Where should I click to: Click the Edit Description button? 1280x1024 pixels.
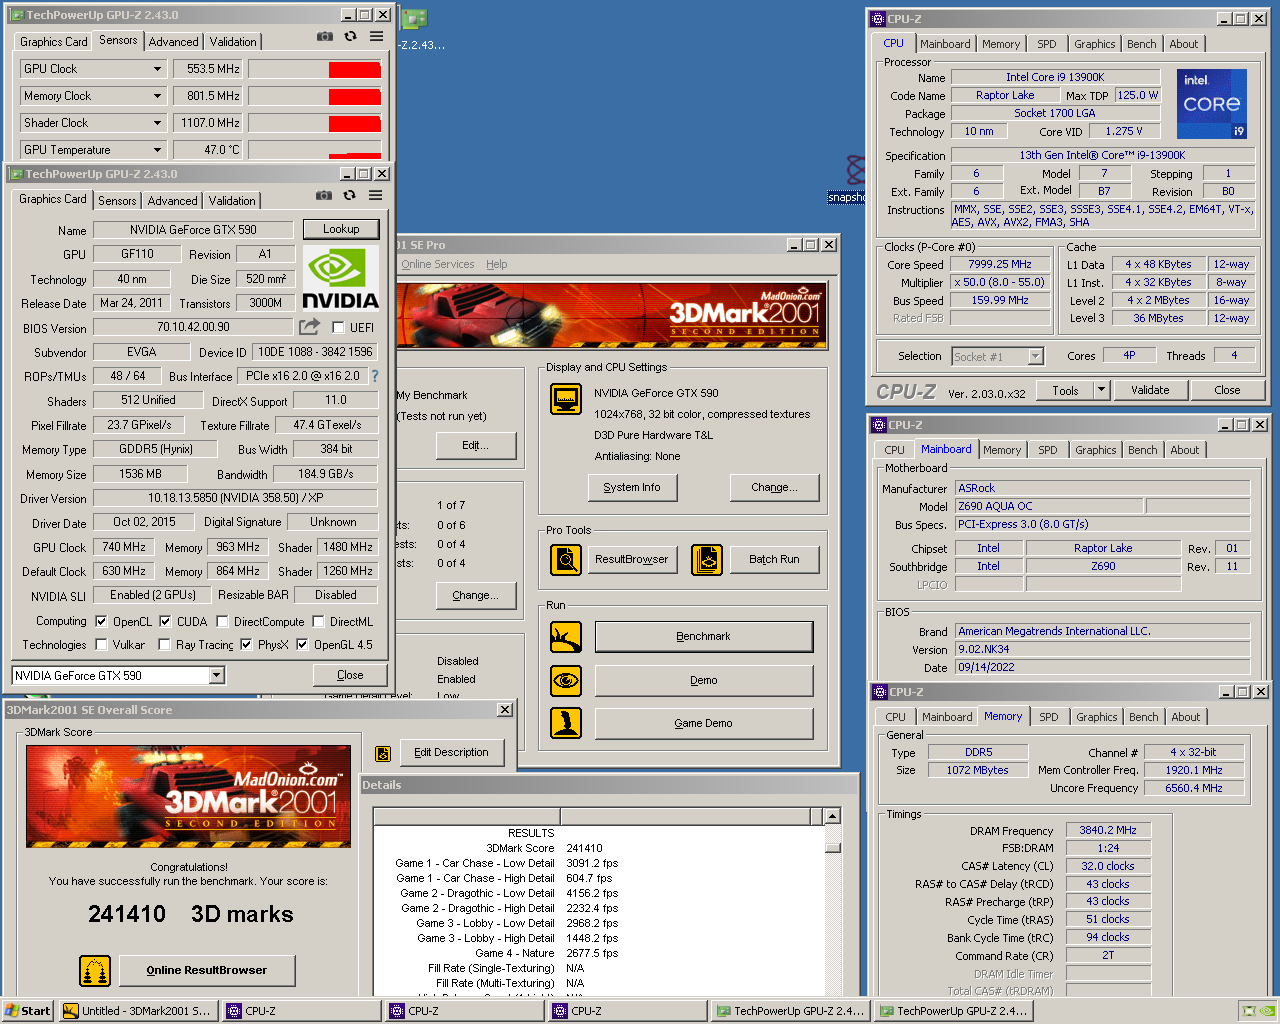click(x=451, y=752)
